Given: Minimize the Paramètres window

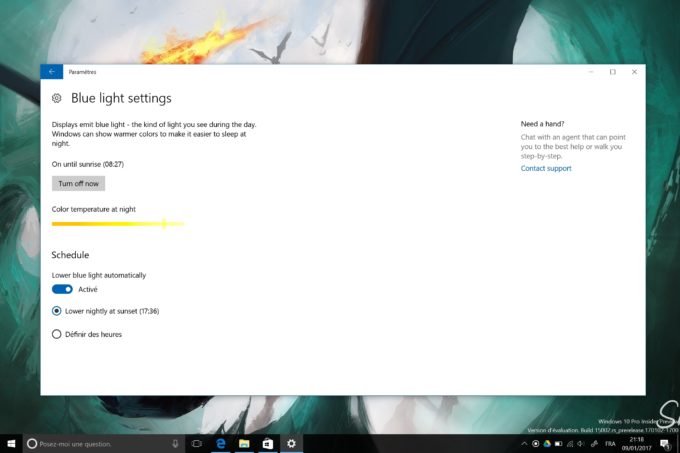Looking at the screenshot, I should [x=591, y=72].
